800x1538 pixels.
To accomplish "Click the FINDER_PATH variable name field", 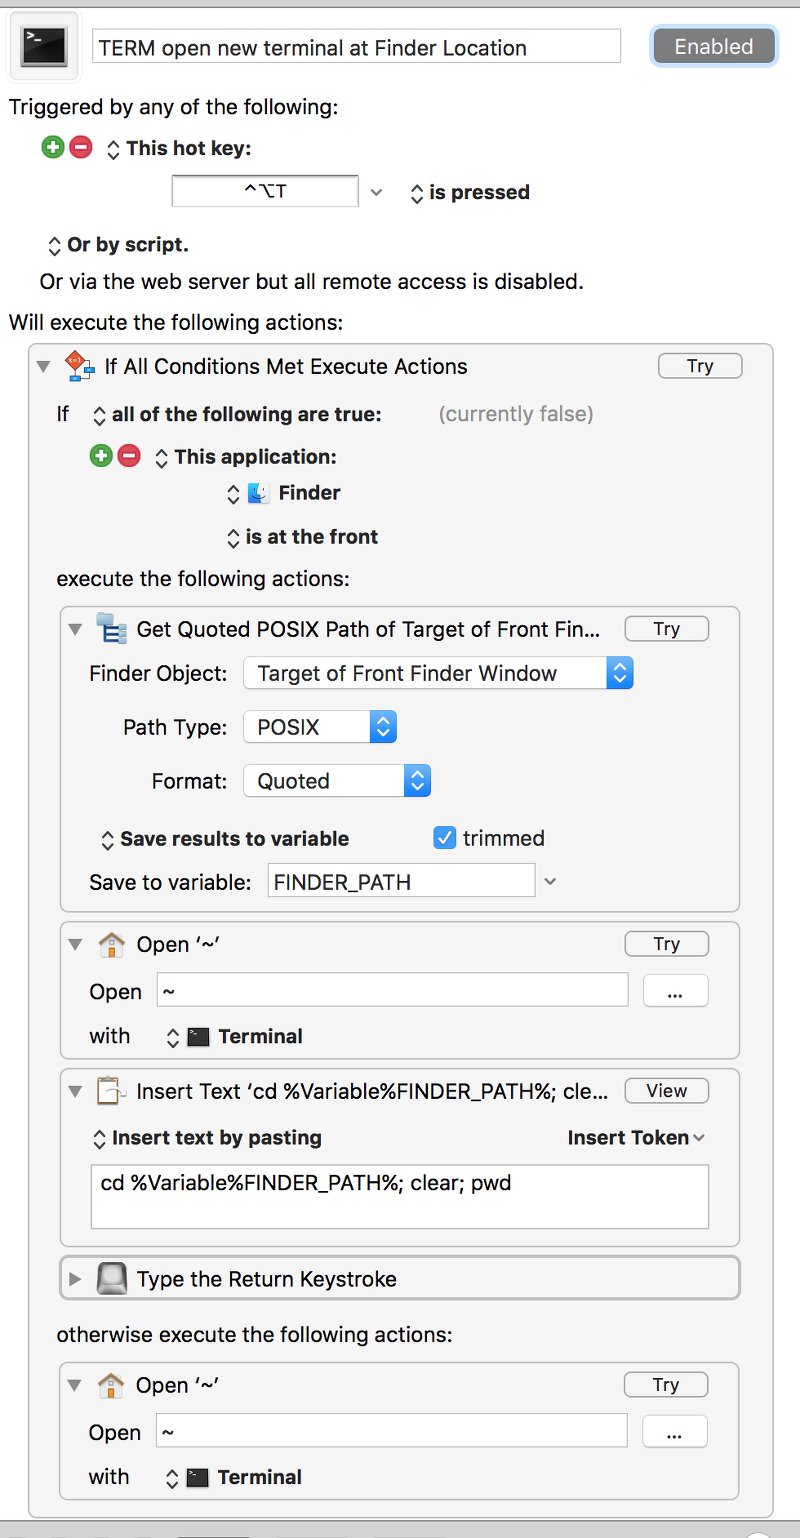I will click(x=400, y=880).
